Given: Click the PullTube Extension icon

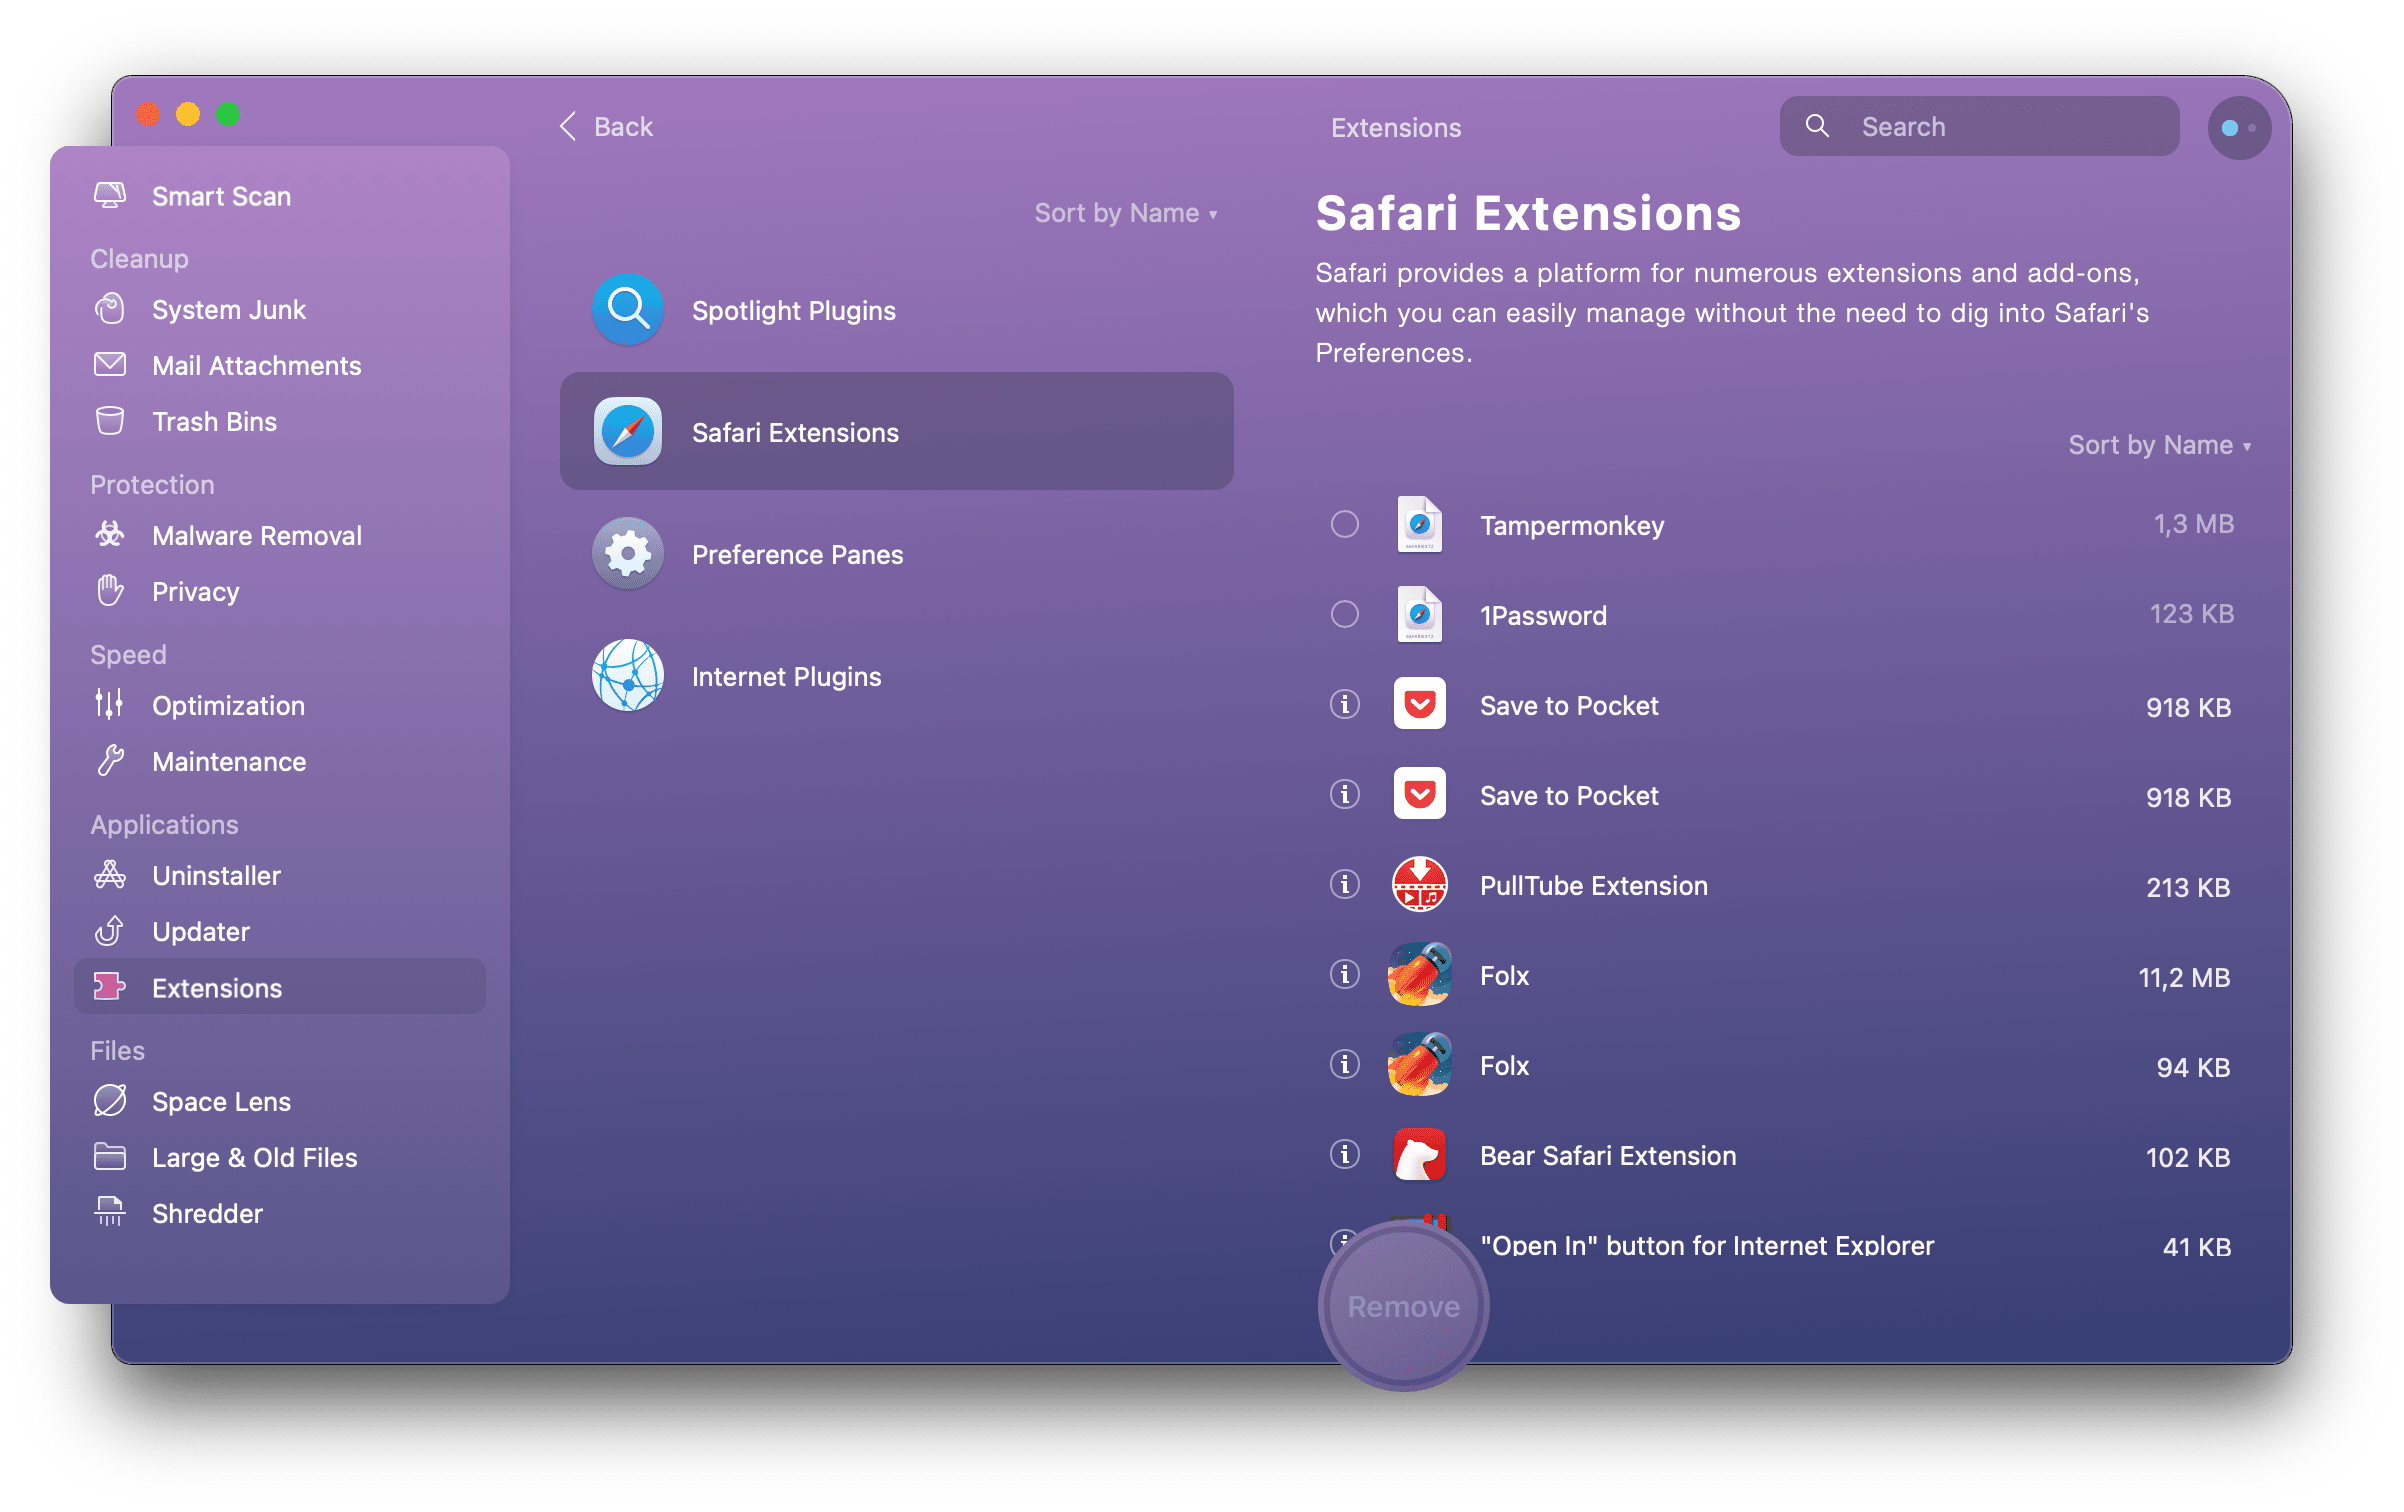Looking at the screenshot, I should pyautogui.click(x=1423, y=885).
